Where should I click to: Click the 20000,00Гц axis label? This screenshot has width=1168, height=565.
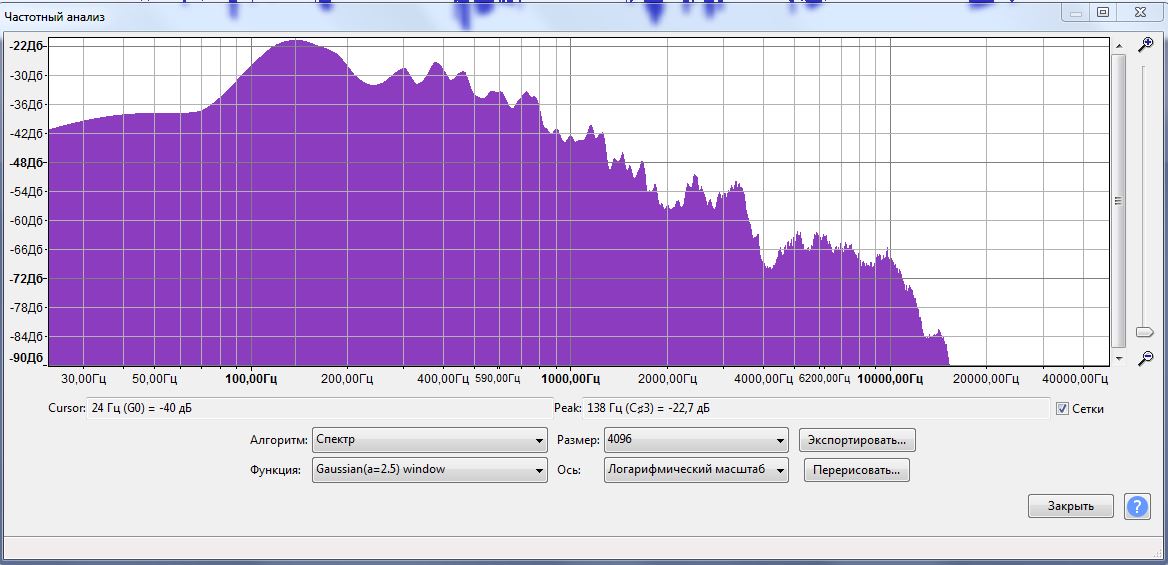[986, 379]
